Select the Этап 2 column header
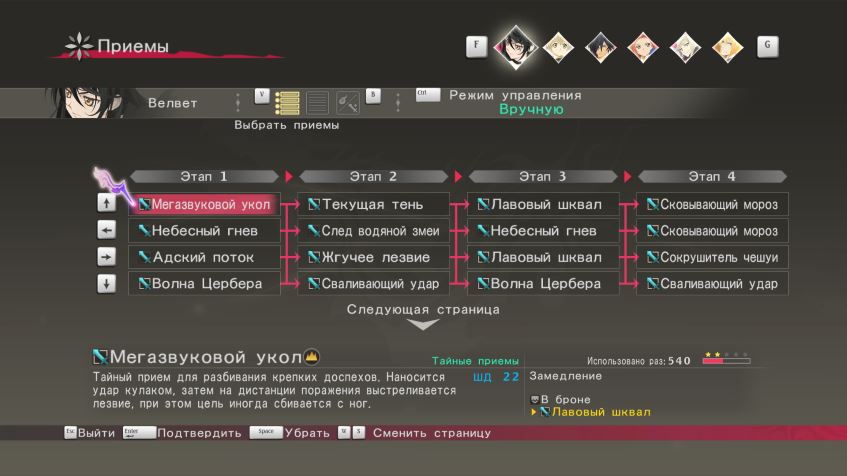This screenshot has height=476, width=847. coord(372,177)
